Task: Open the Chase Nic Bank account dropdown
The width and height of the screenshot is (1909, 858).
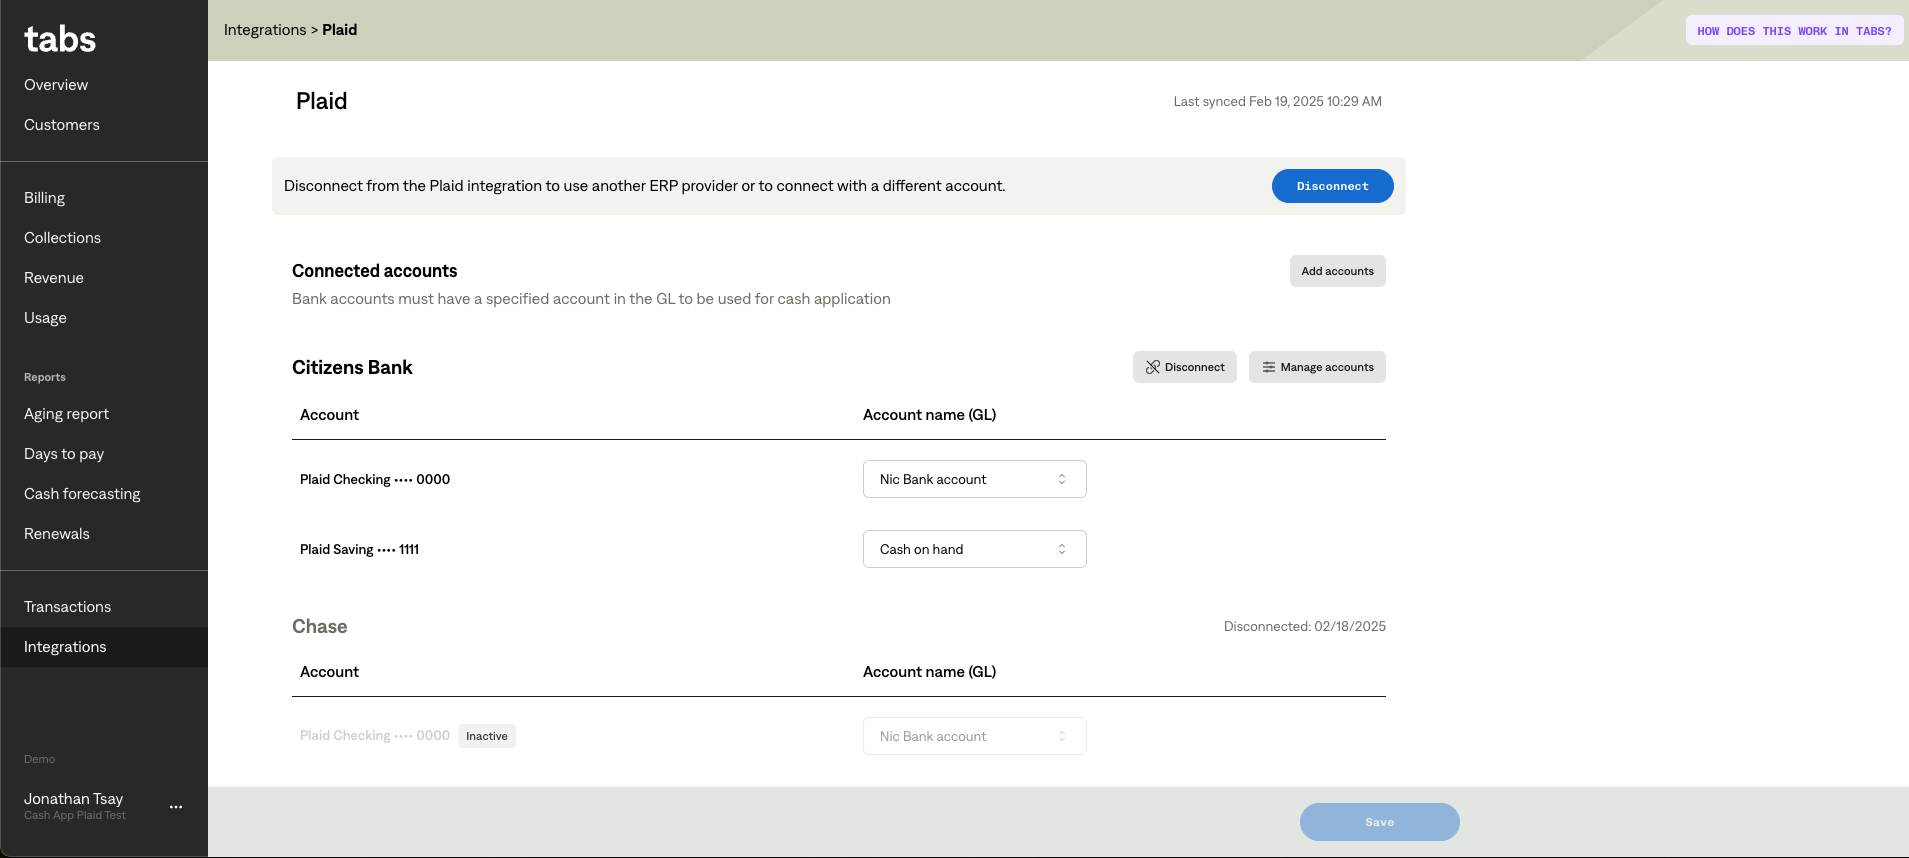Action: (974, 736)
